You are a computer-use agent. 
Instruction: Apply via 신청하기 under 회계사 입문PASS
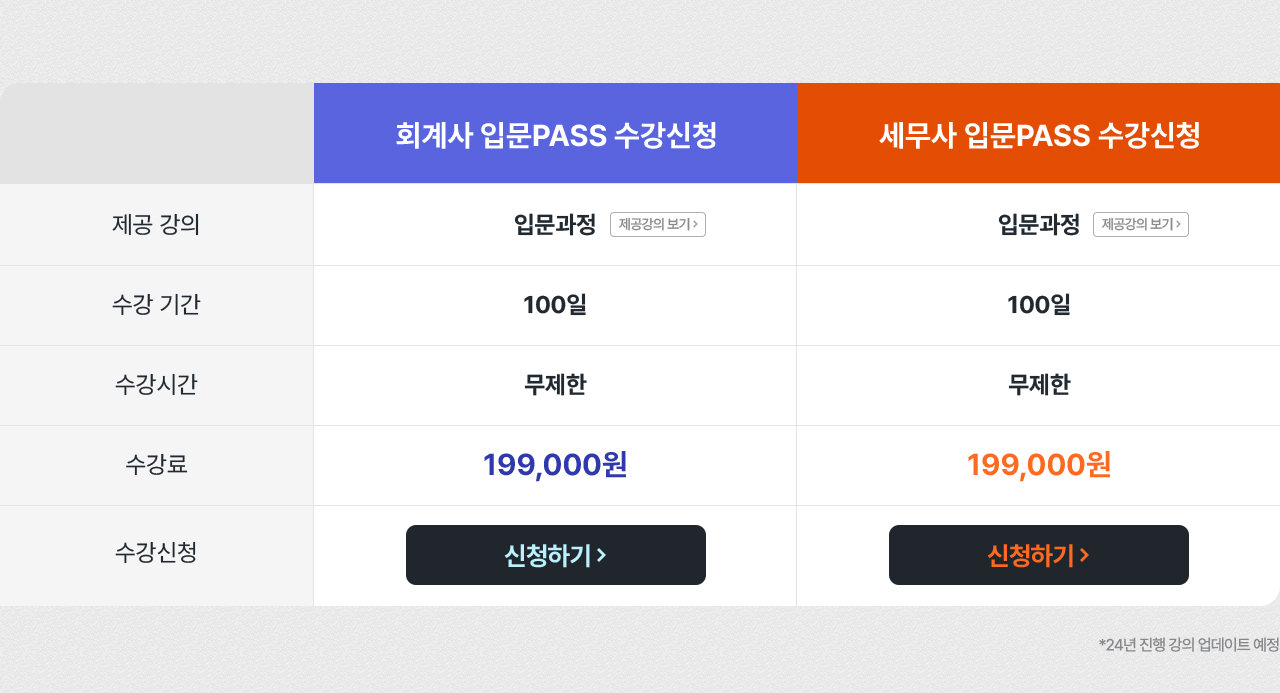tap(556, 555)
